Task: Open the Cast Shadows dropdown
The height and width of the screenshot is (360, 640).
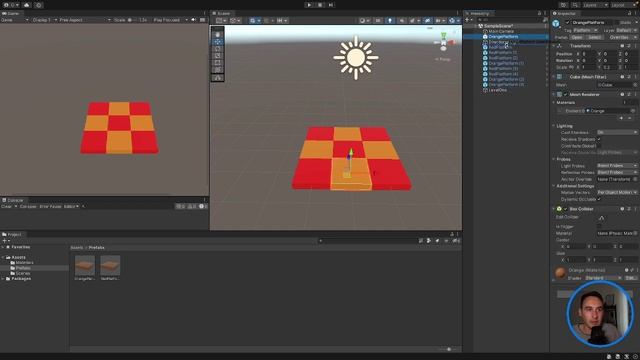Action: pyautogui.click(x=617, y=133)
